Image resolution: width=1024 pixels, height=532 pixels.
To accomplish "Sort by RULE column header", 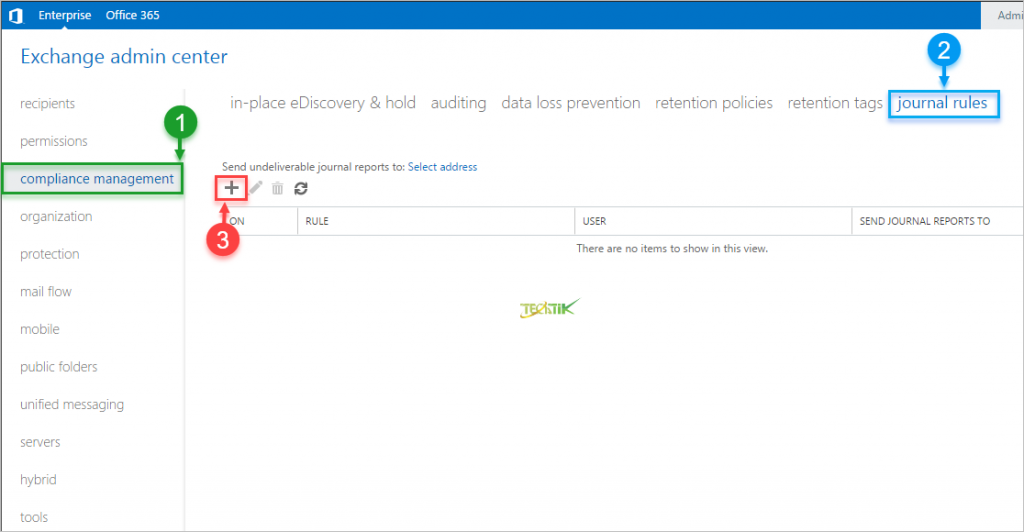I will coord(318,221).
